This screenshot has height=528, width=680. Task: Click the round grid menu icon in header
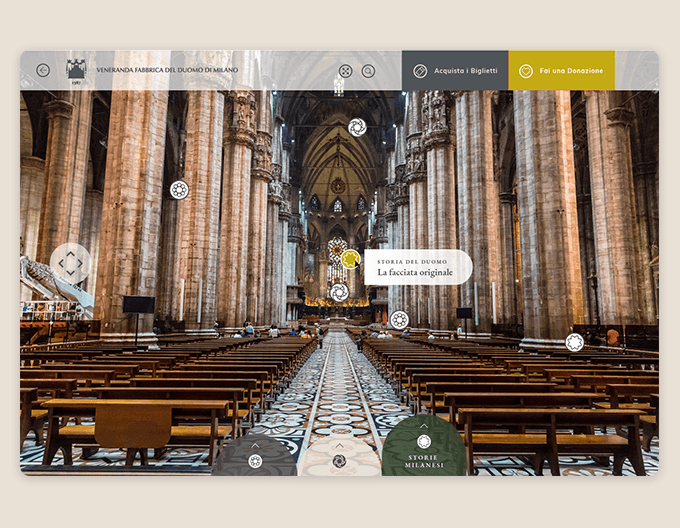coord(345,71)
